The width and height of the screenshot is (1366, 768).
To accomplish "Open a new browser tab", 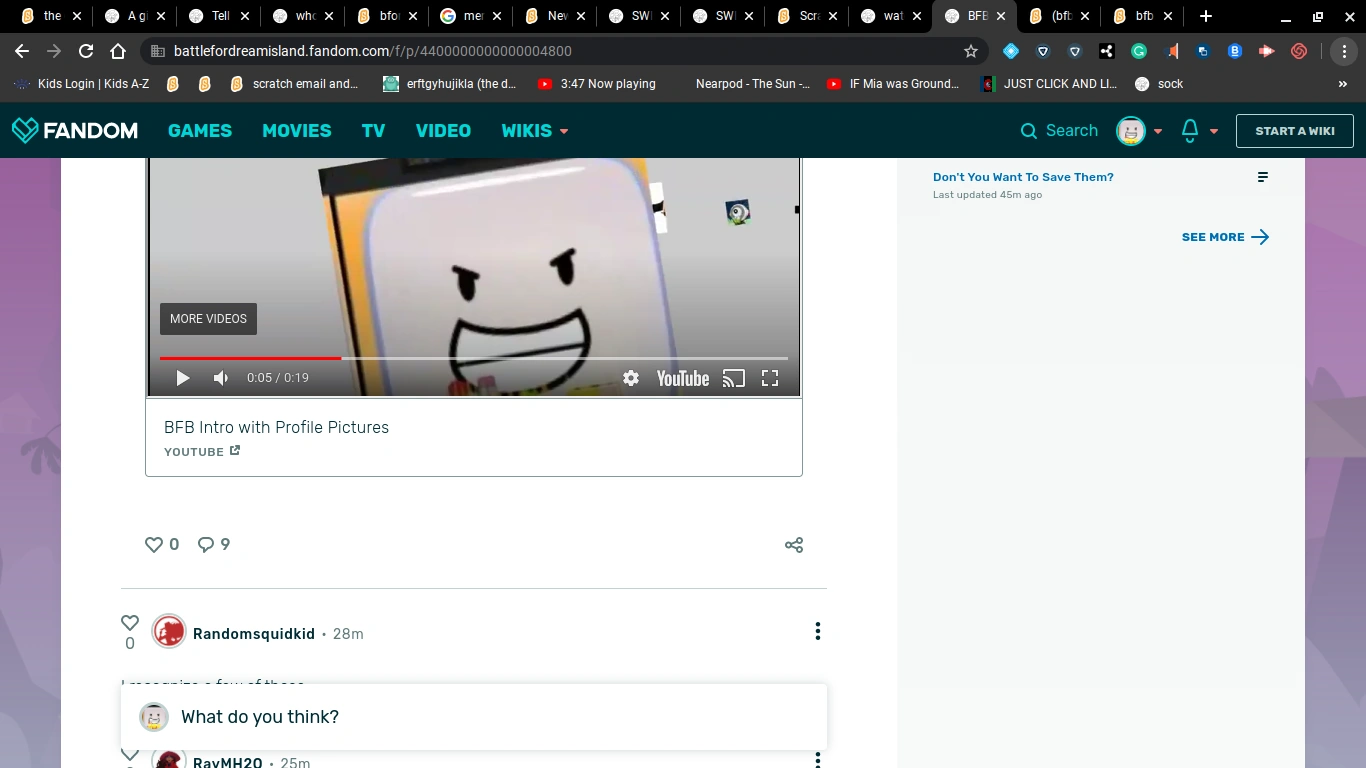I will coord(1206,16).
